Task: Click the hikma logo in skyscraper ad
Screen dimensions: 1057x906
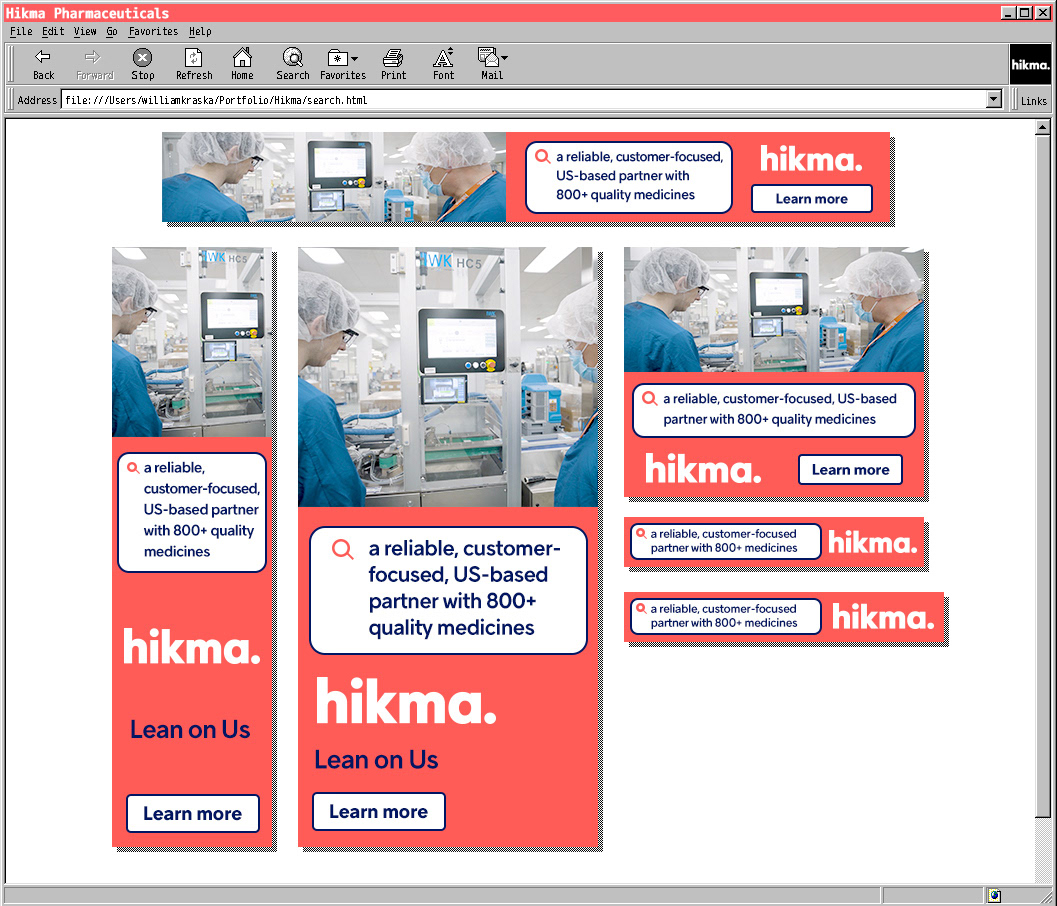Action: pyautogui.click(x=191, y=646)
